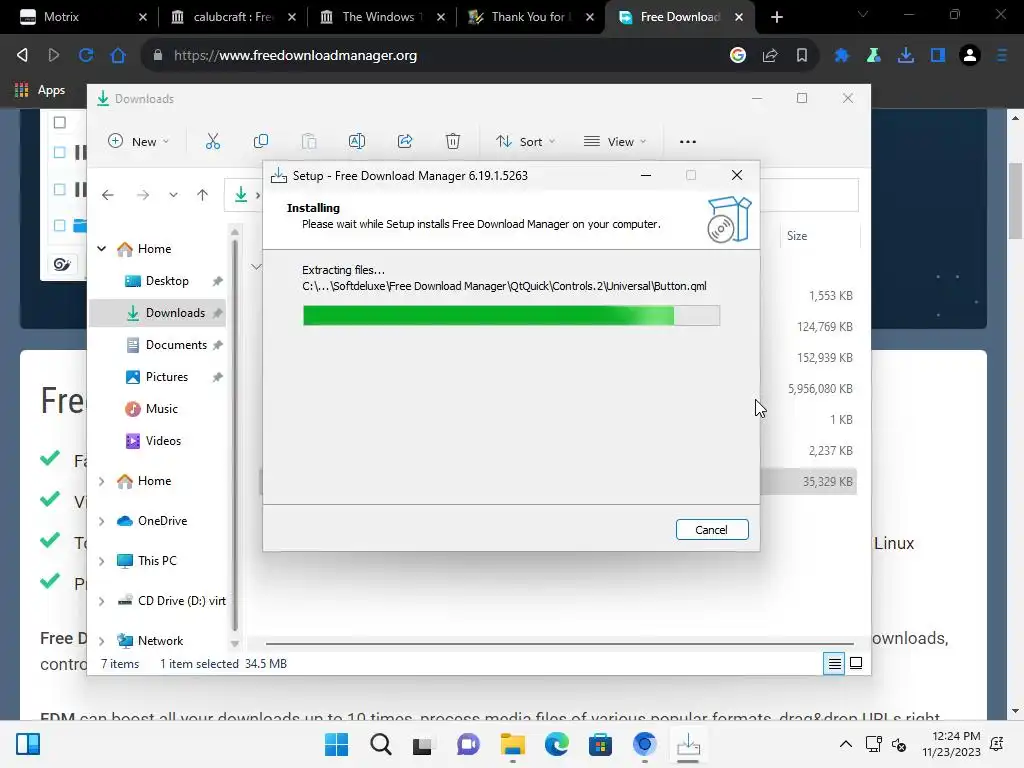
Task: Select the file sized 124,769 KB
Action: click(x=825, y=327)
